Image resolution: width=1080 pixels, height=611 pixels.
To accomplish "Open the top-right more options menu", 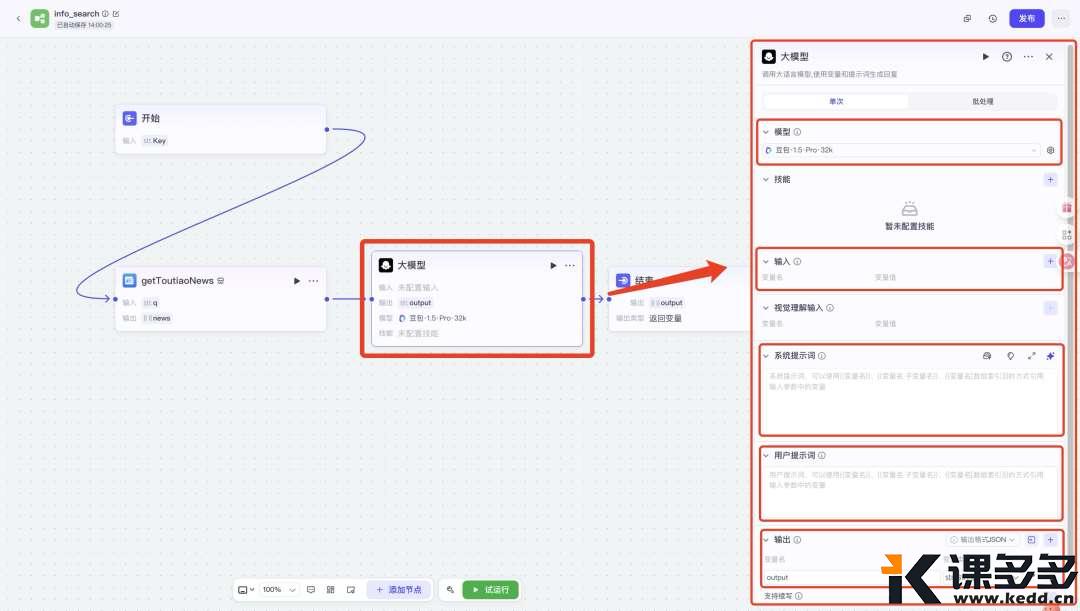I will click(x=1061, y=19).
